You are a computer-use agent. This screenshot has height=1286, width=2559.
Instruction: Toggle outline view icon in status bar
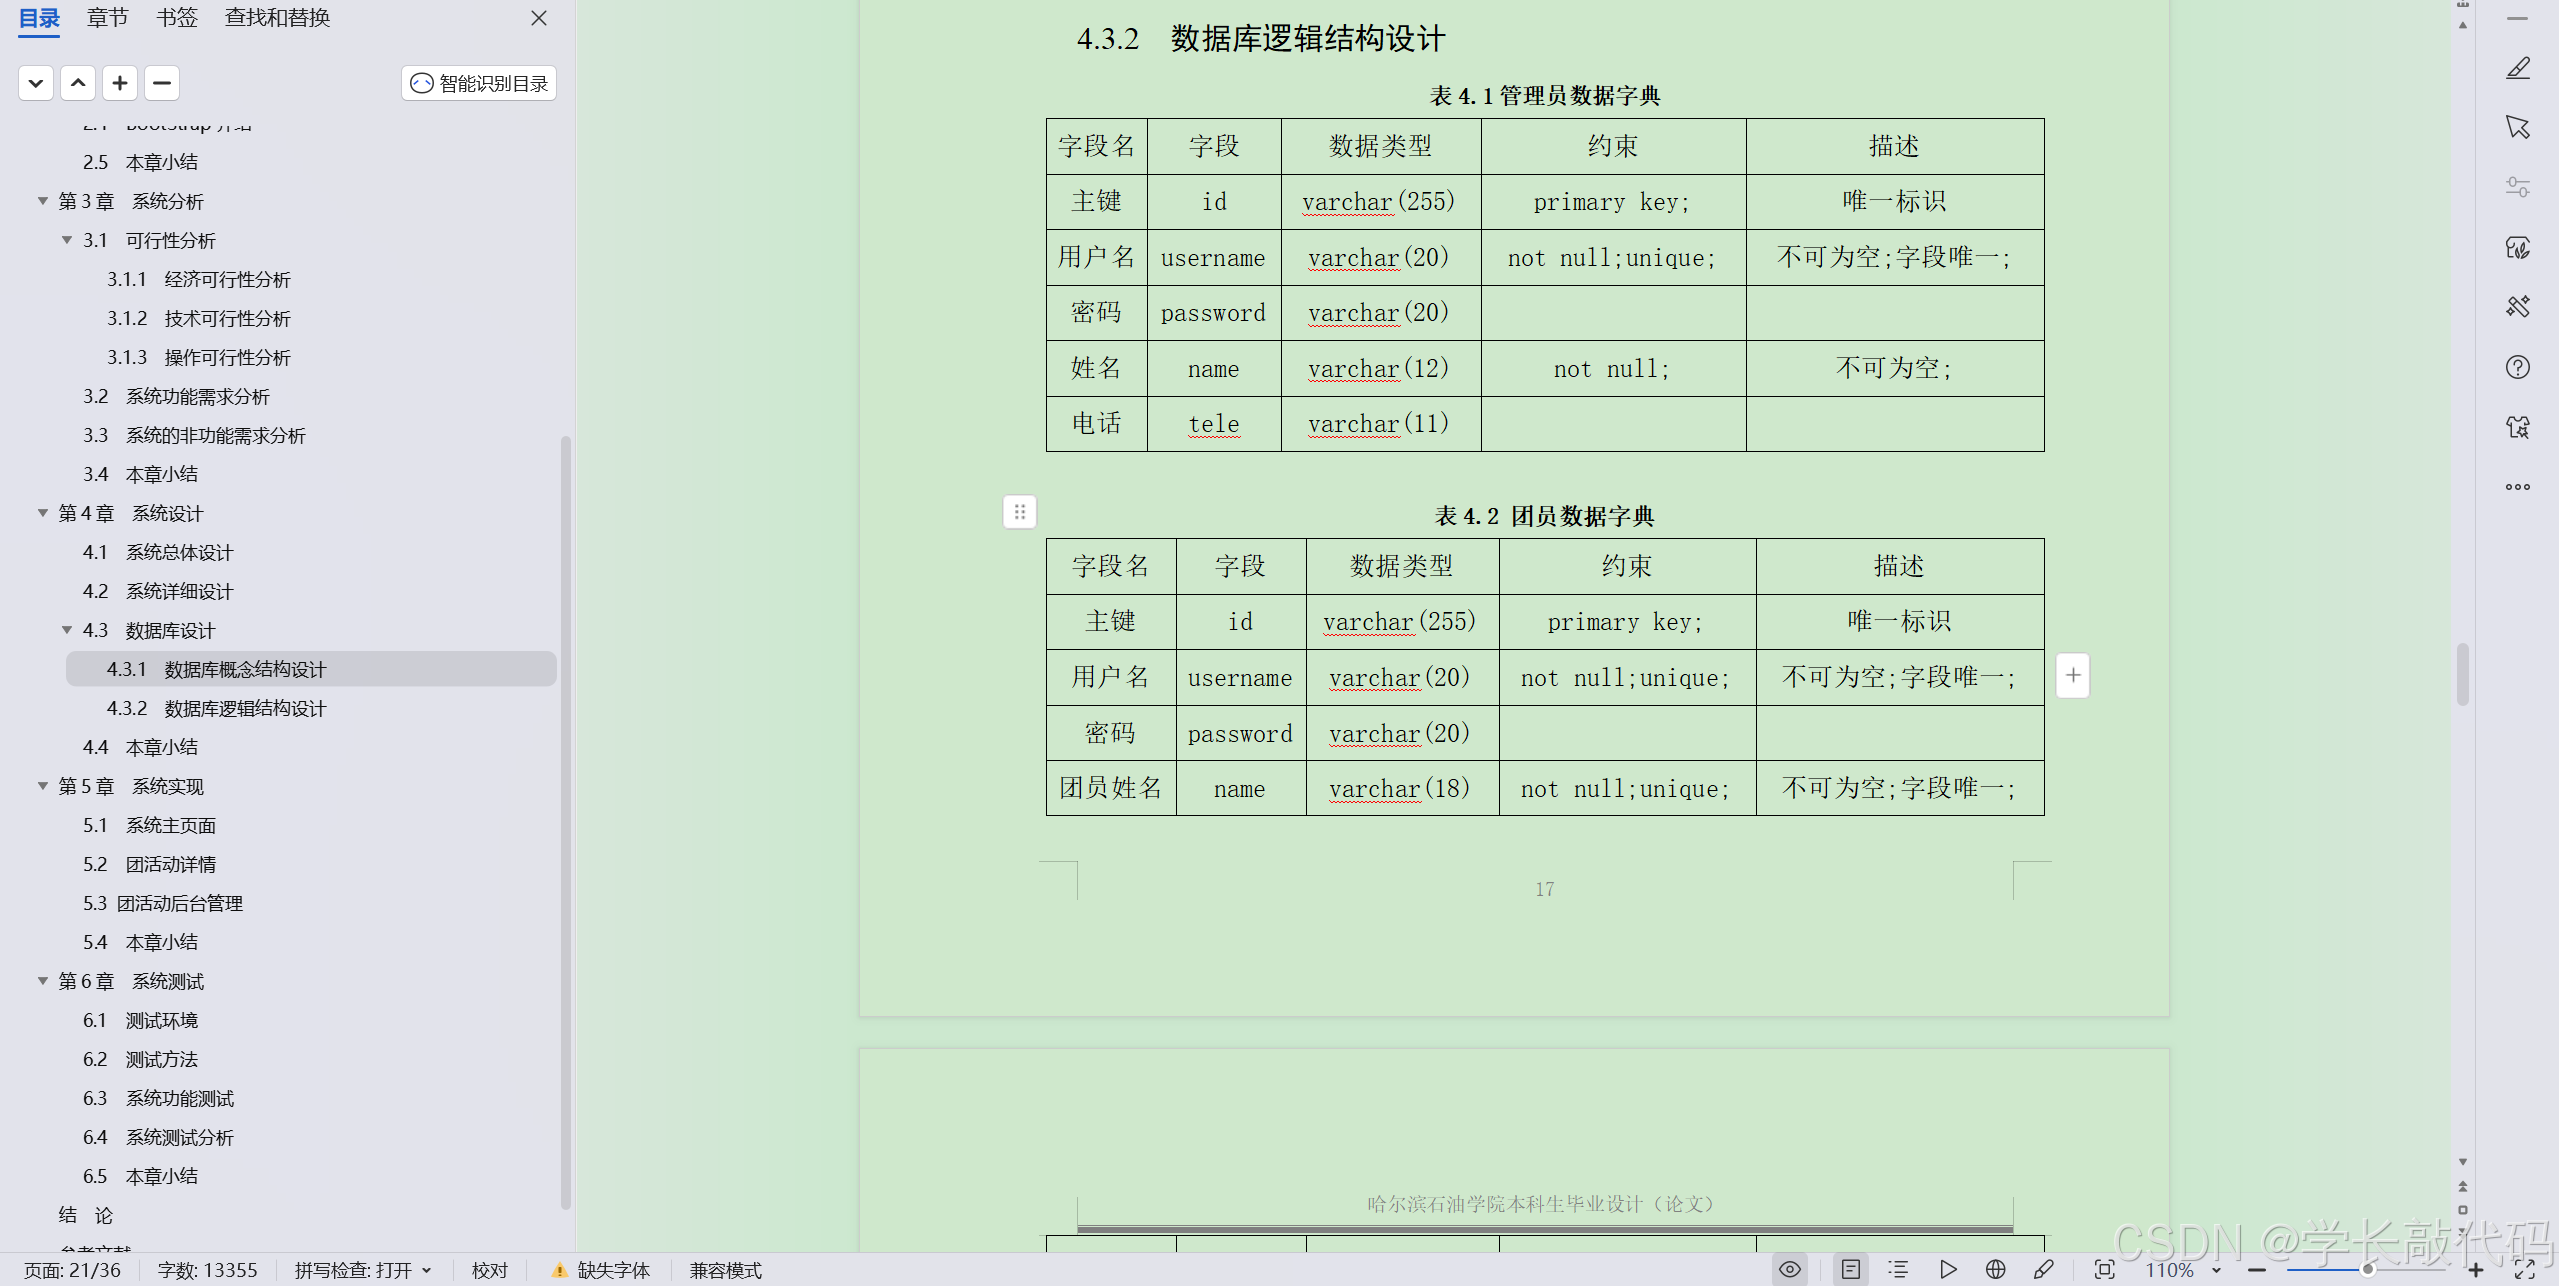click(x=1897, y=1269)
